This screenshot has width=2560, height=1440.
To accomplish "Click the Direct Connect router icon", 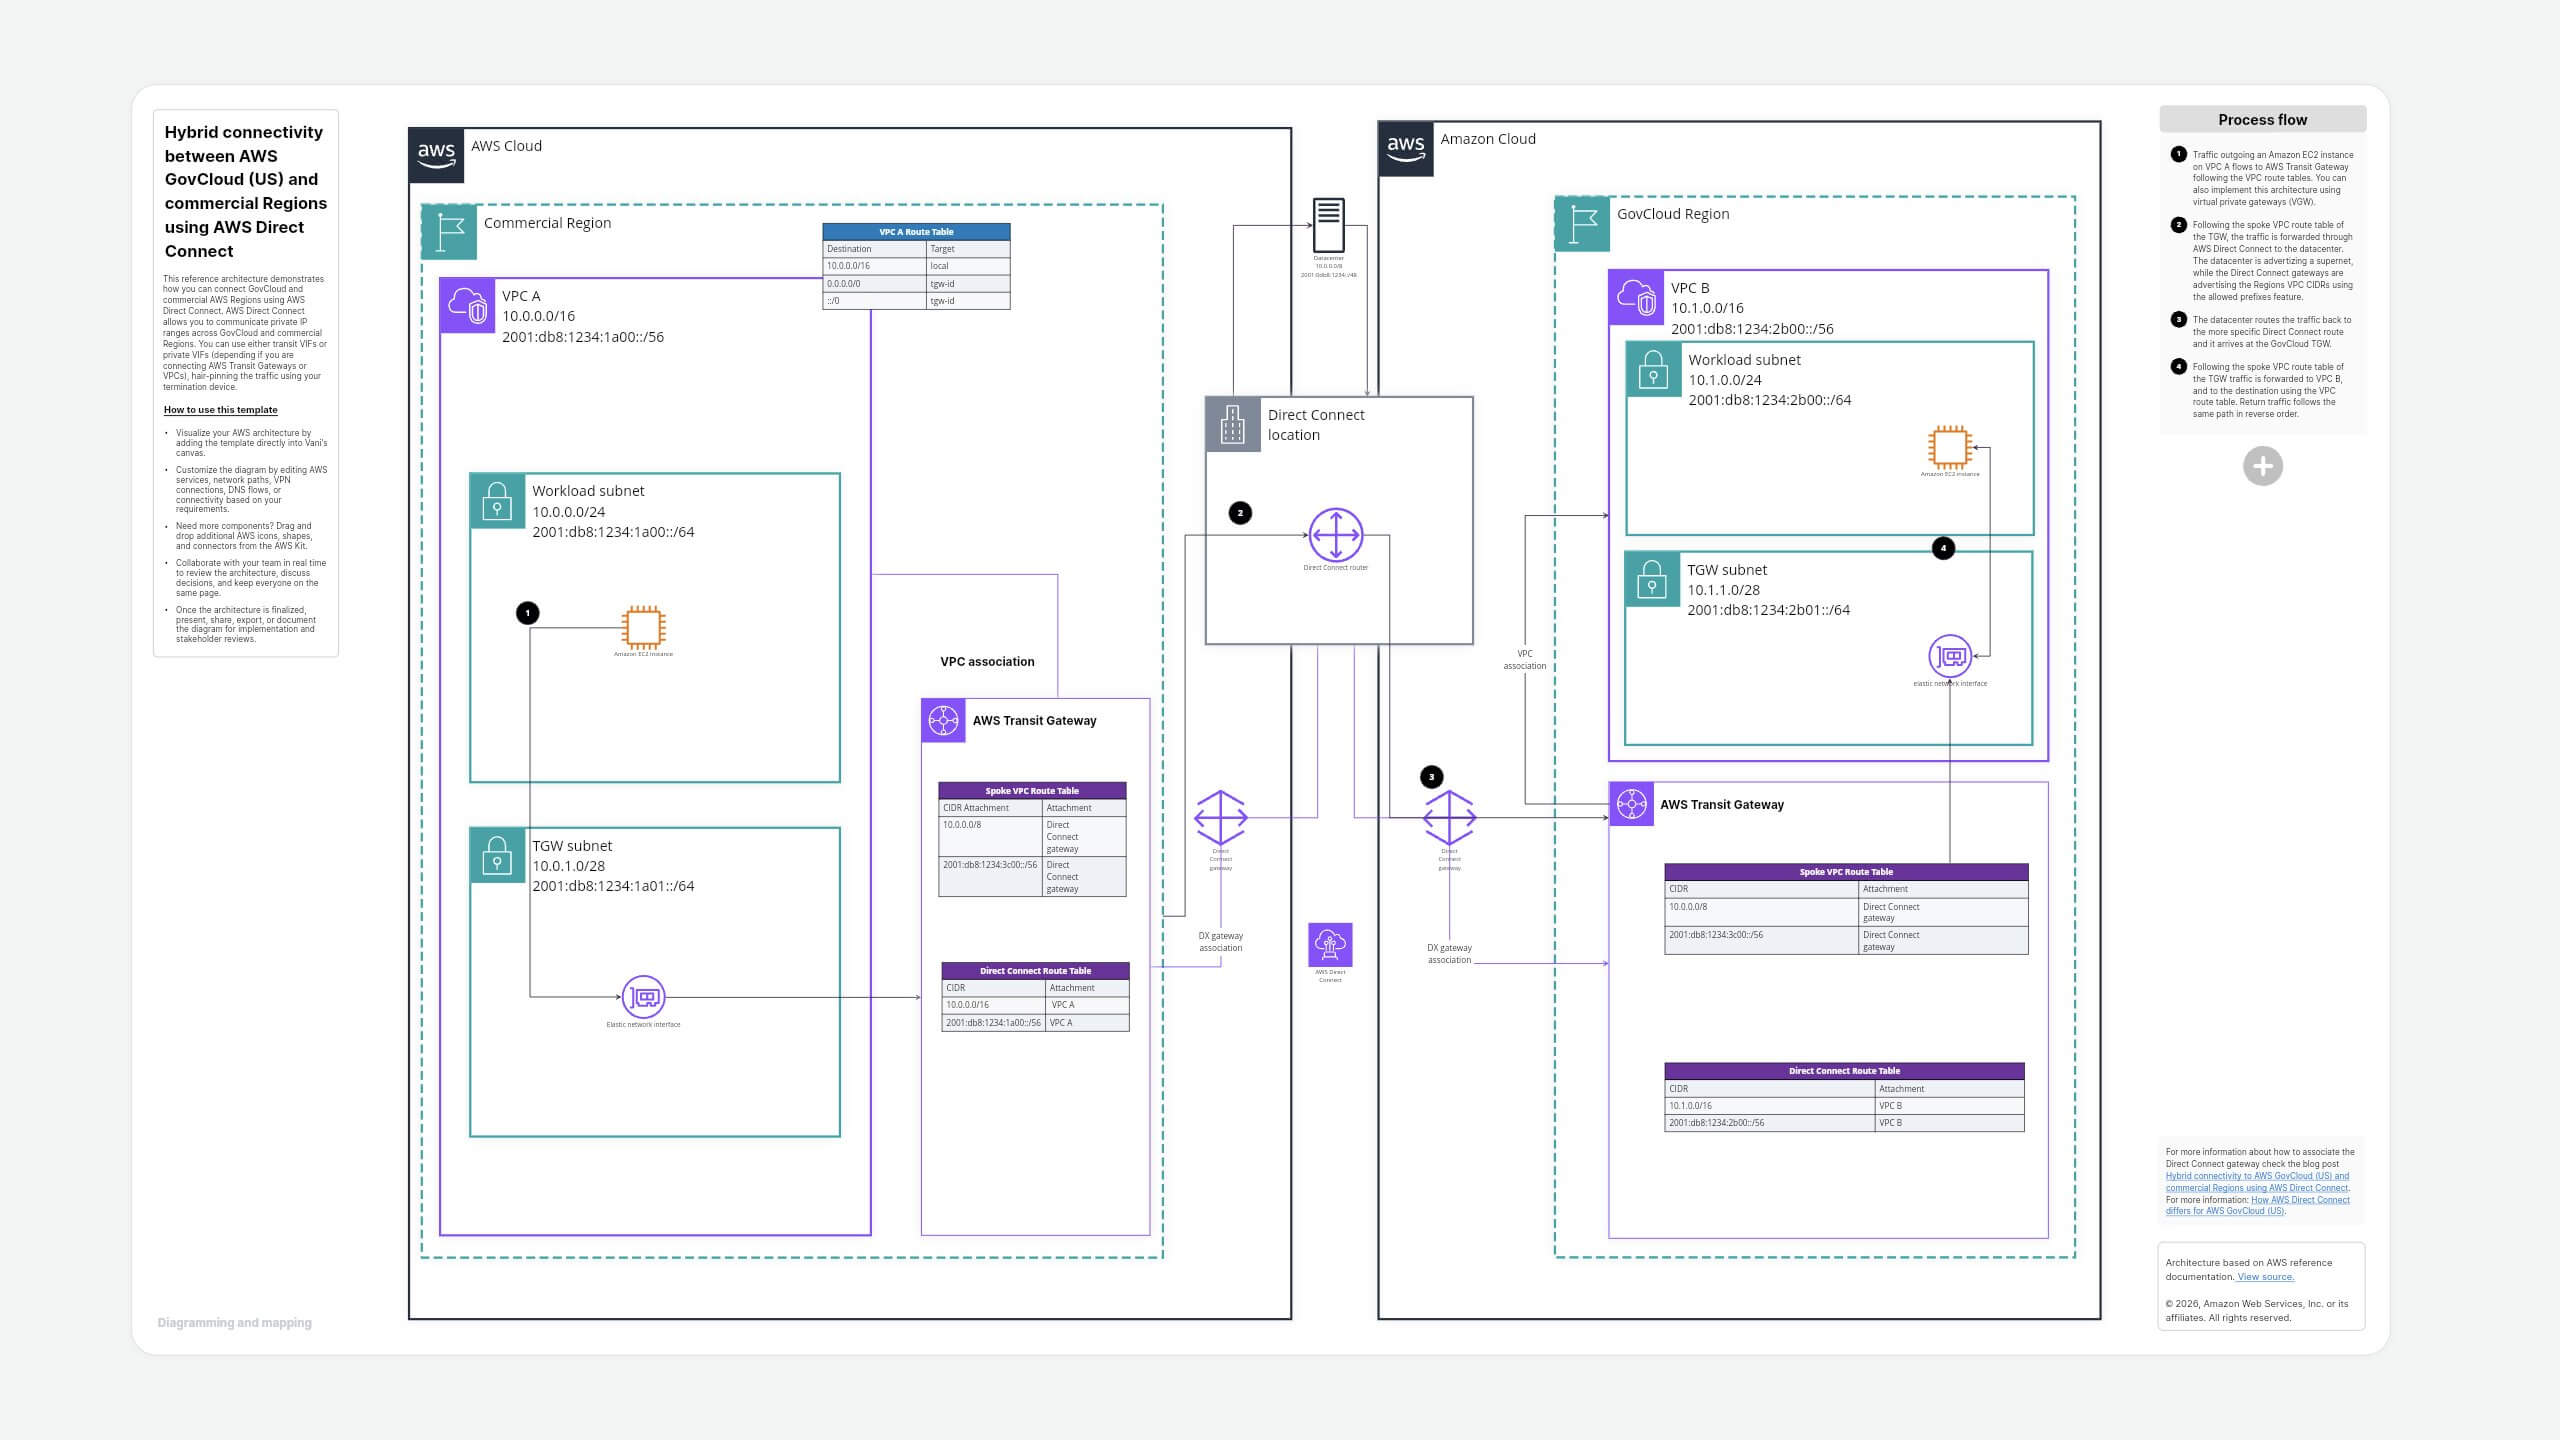I will [1336, 535].
